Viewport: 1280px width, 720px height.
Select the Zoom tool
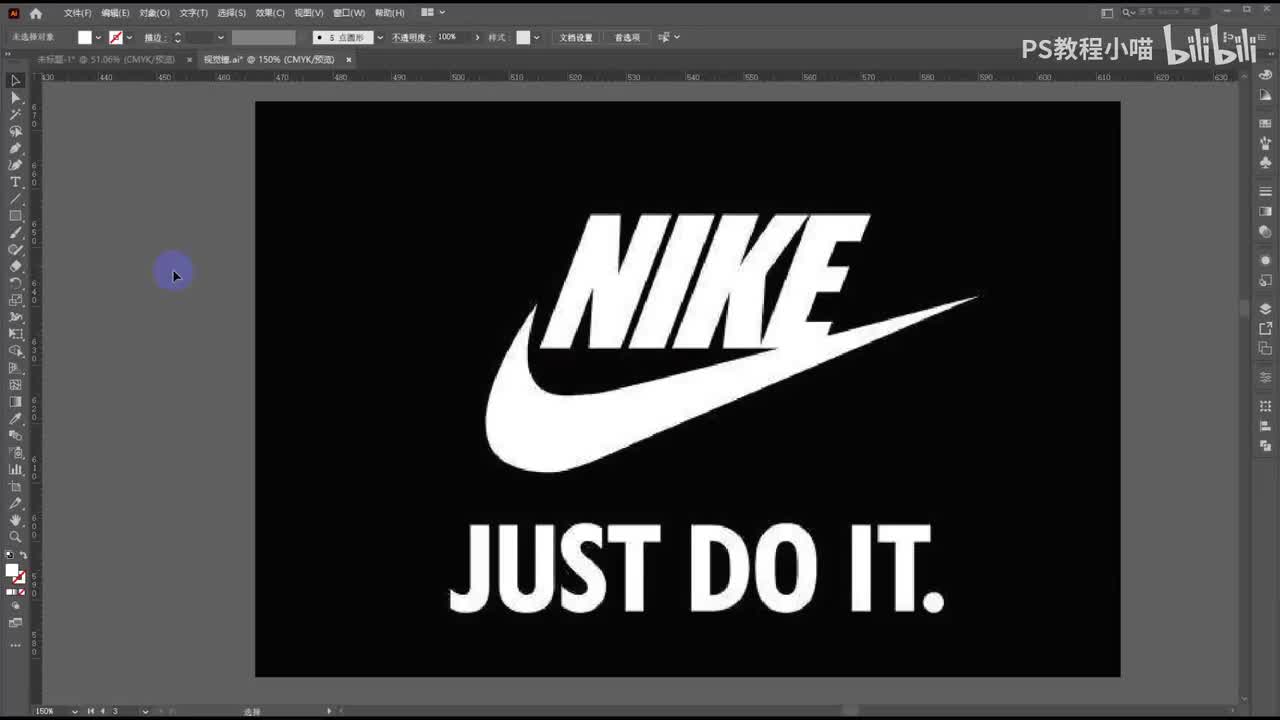[x=15, y=537]
